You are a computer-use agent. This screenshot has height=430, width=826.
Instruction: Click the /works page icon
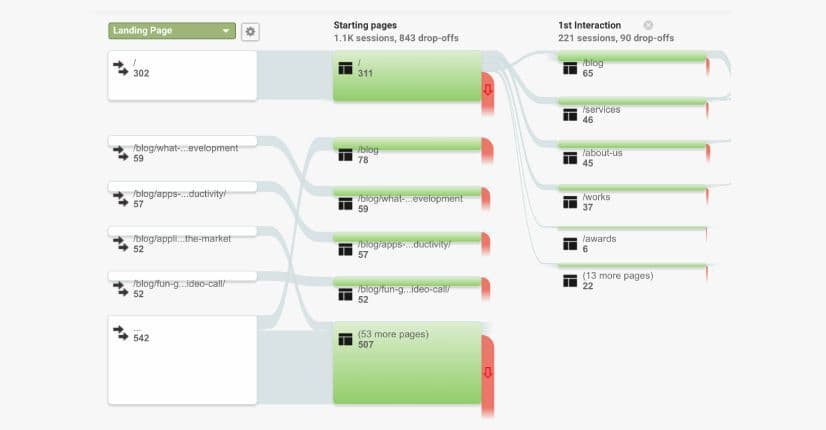570,203
